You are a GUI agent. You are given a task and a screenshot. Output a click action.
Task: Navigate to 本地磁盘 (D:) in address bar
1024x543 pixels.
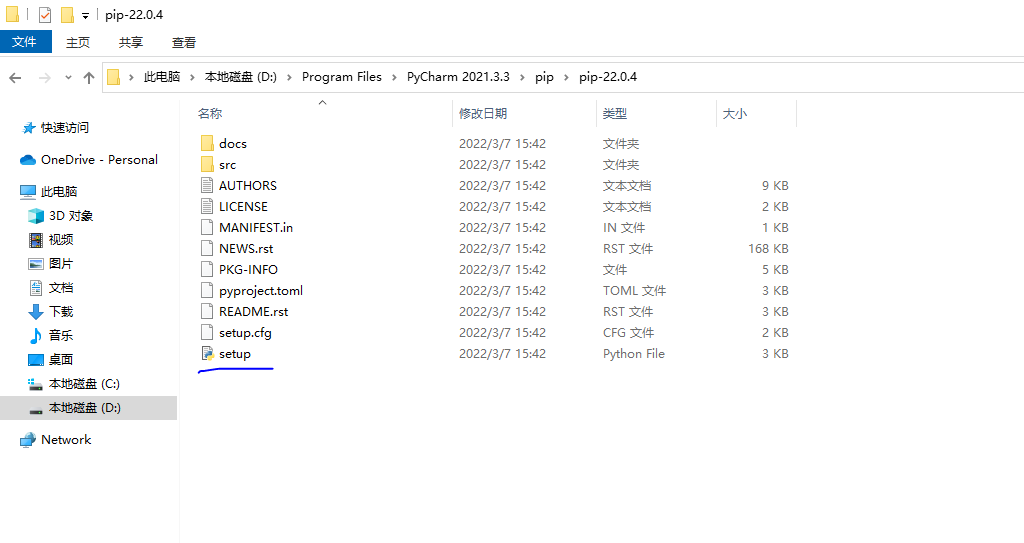240,77
